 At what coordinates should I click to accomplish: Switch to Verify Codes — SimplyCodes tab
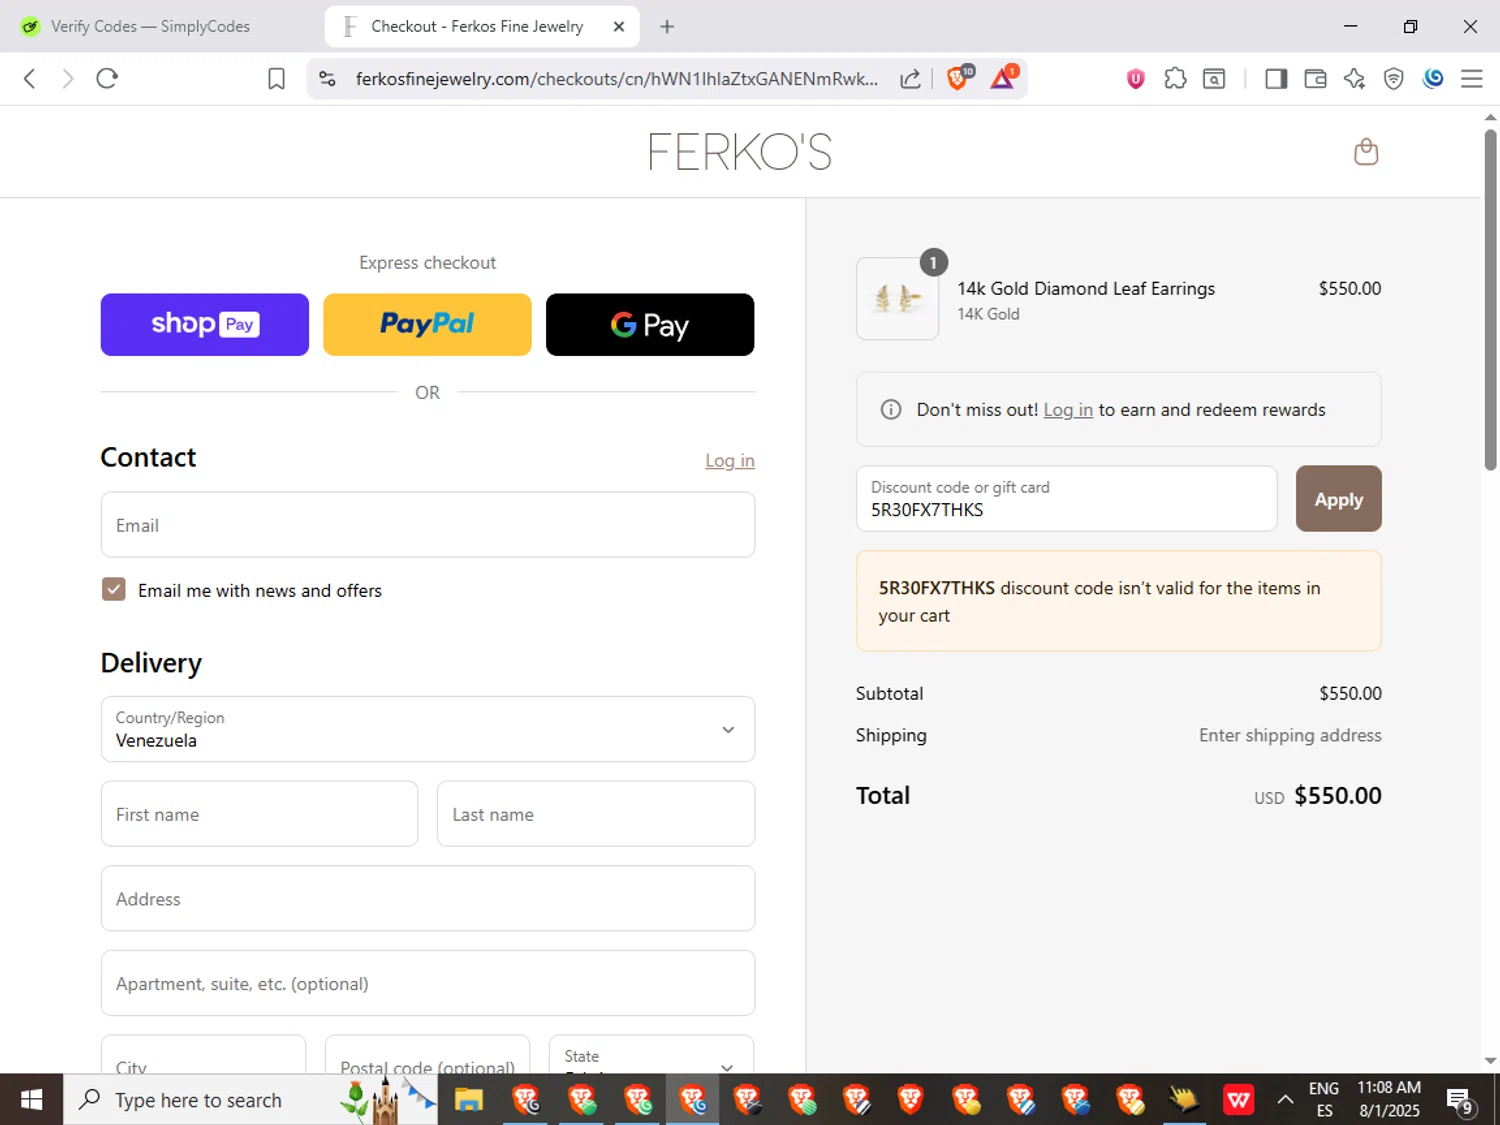pos(150,27)
